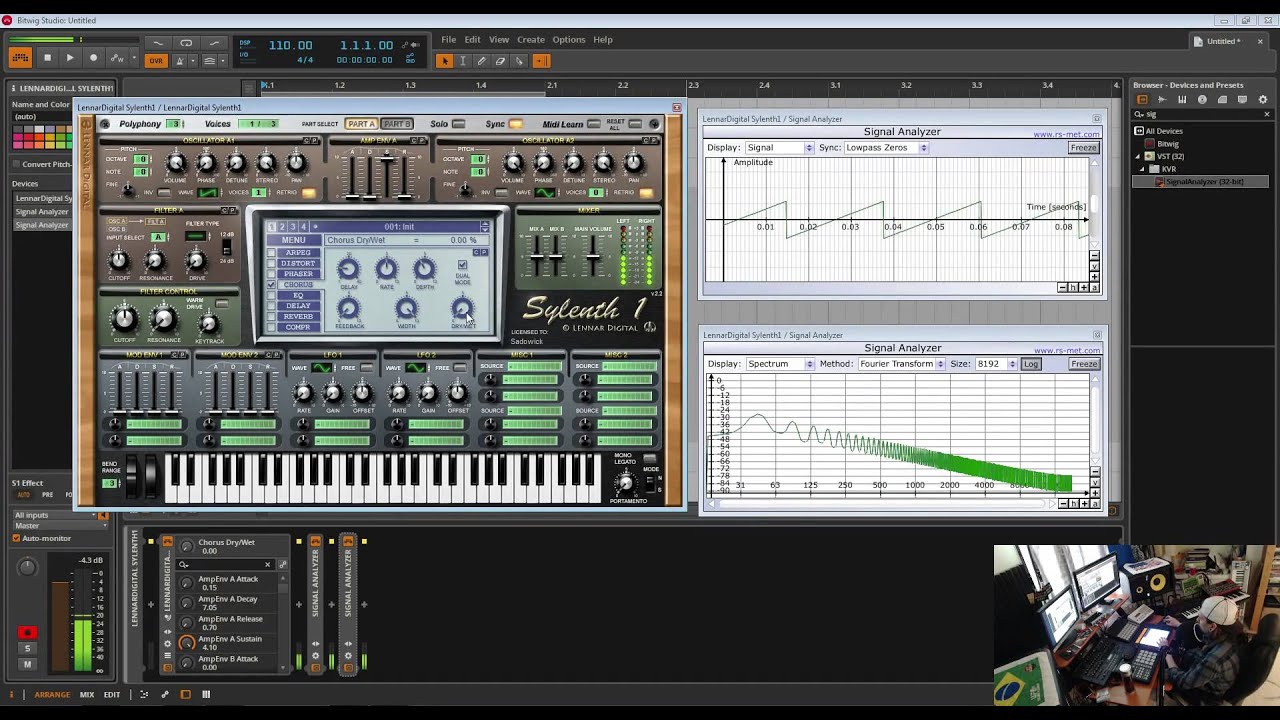1280x720 pixels.
Task: Enable the PHASER effect checkbox
Action: coord(271,274)
